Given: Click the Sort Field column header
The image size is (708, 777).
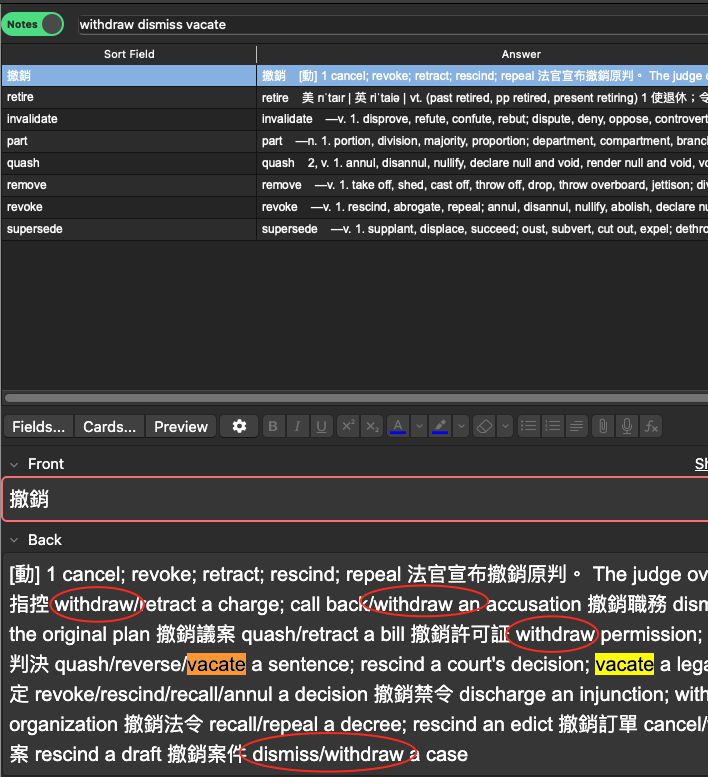Looking at the screenshot, I should 129,54.
